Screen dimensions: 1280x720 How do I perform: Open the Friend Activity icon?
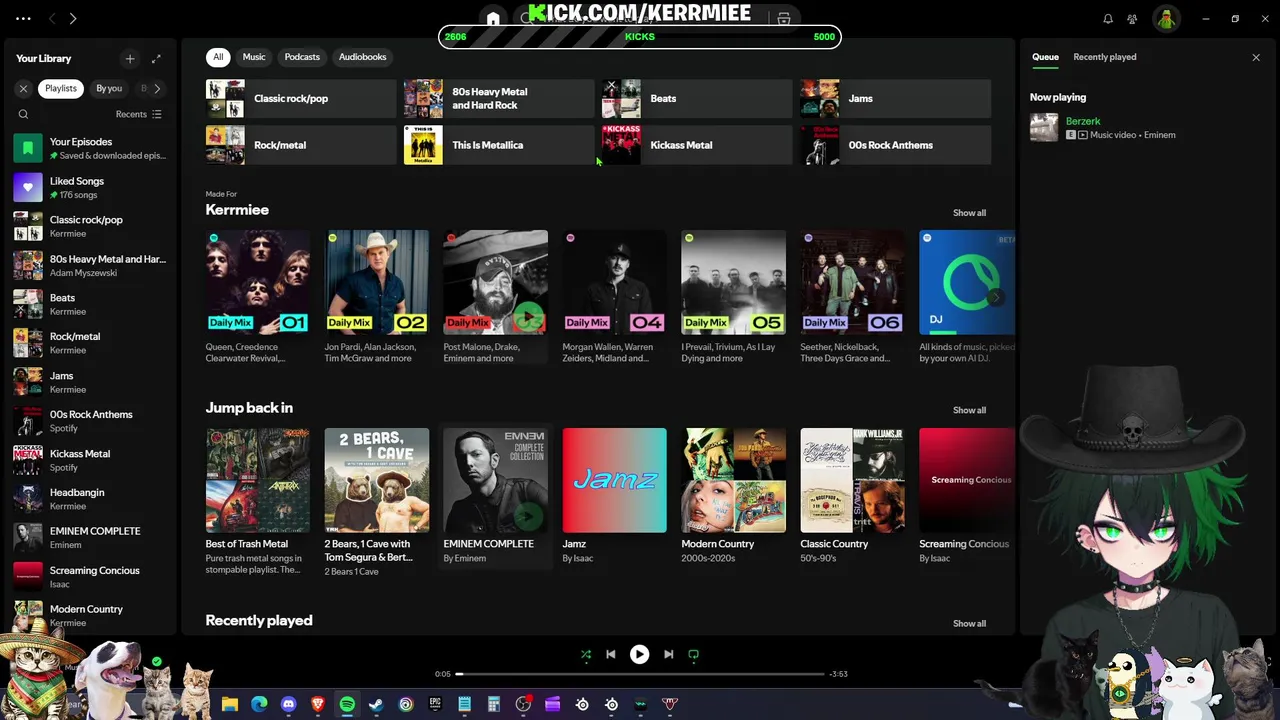[1132, 18]
